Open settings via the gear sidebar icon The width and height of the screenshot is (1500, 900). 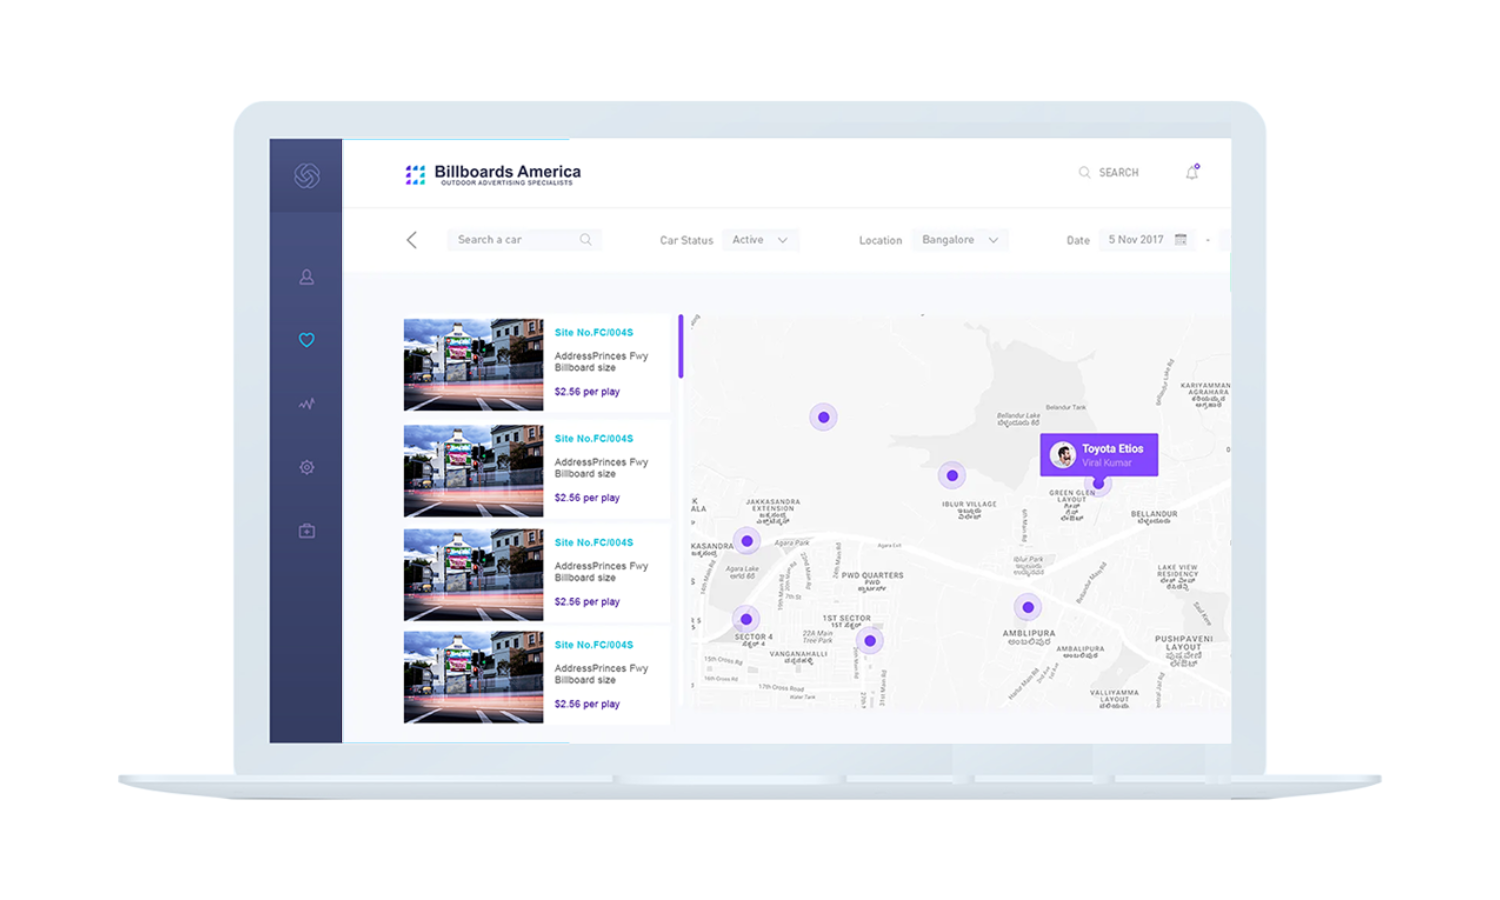307,467
